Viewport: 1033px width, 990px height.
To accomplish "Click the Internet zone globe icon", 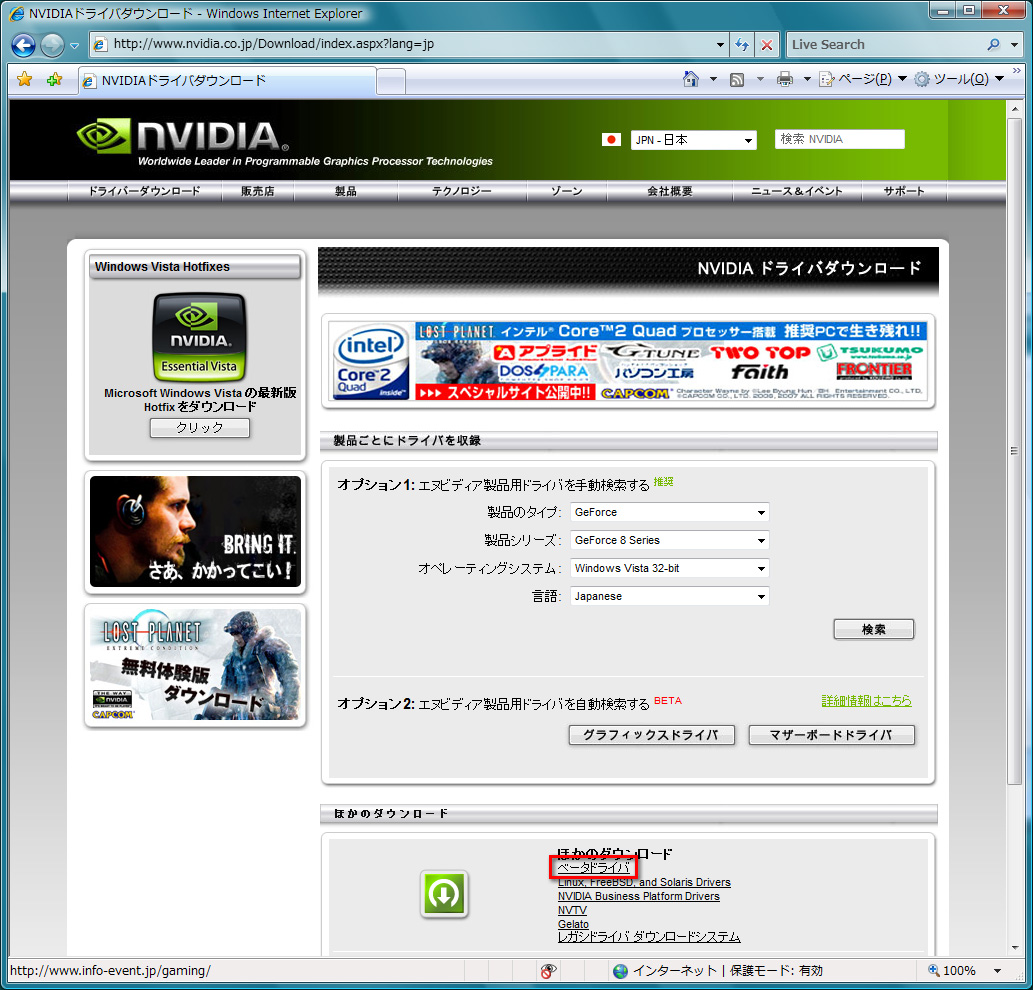I will pos(620,971).
